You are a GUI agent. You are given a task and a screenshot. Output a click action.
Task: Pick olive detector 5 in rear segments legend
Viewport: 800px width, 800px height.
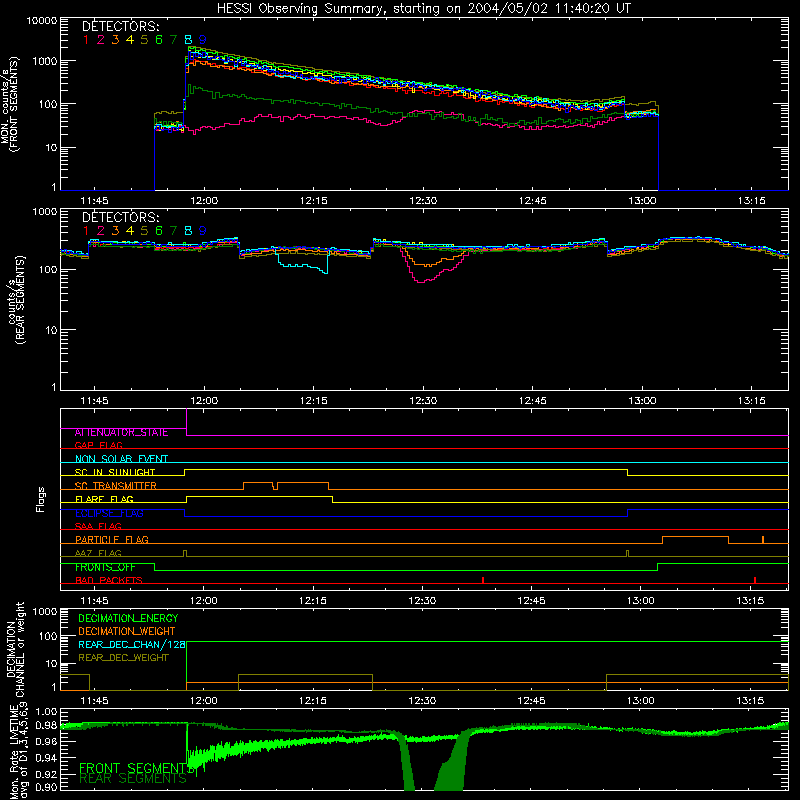[x=144, y=231]
